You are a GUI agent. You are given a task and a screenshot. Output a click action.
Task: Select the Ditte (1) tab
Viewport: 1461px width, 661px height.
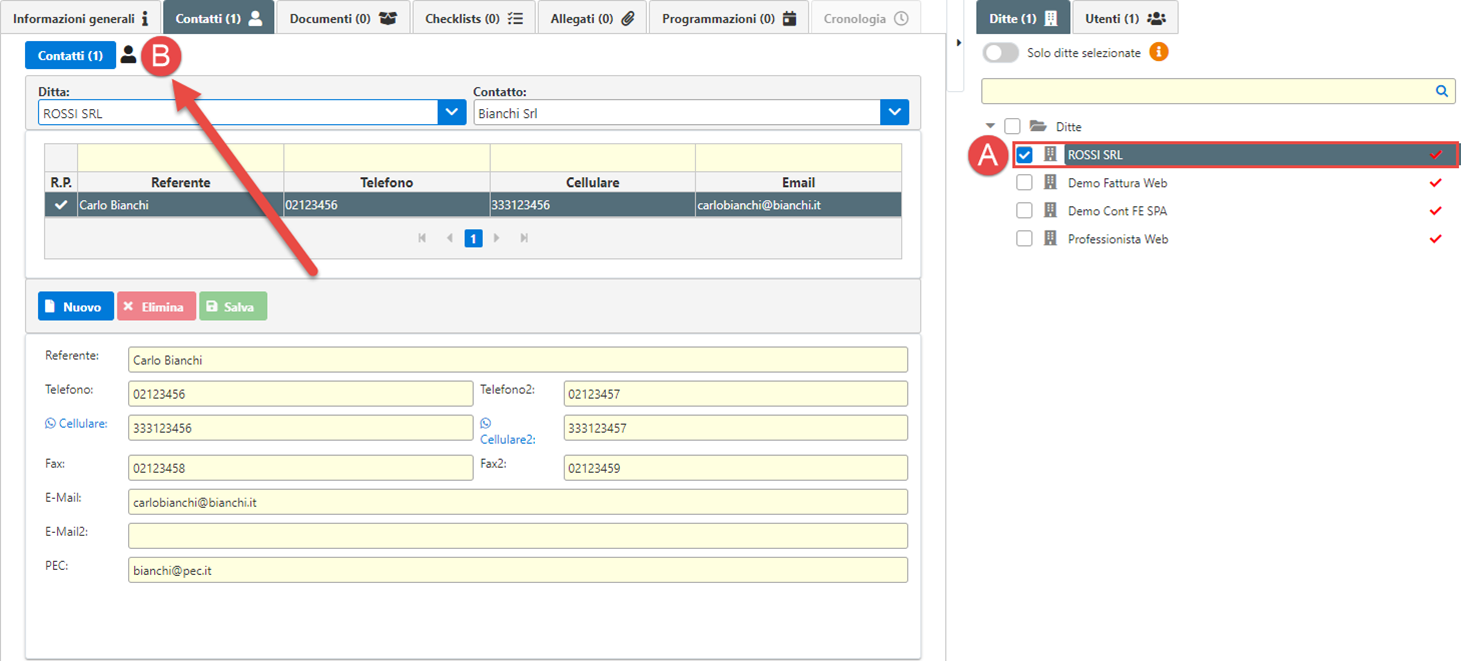(x=1023, y=18)
